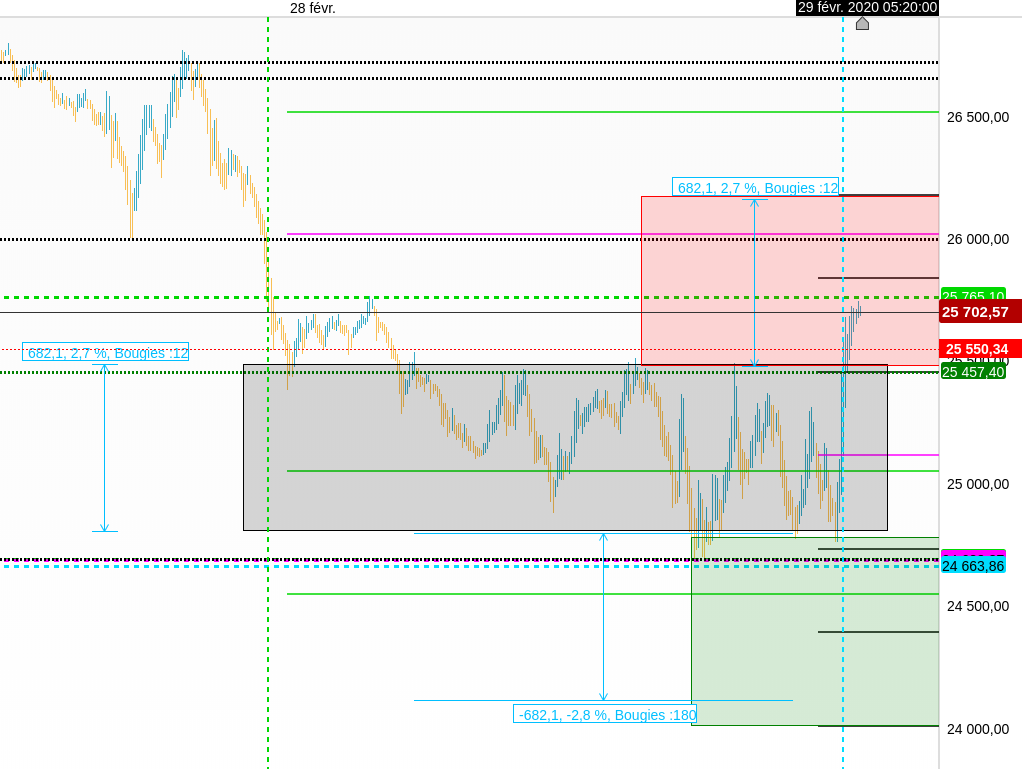The width and height of the screenshot is (1022, 769).
Task: Click the 28 févr. date label
Action: (x=313, y=8)
